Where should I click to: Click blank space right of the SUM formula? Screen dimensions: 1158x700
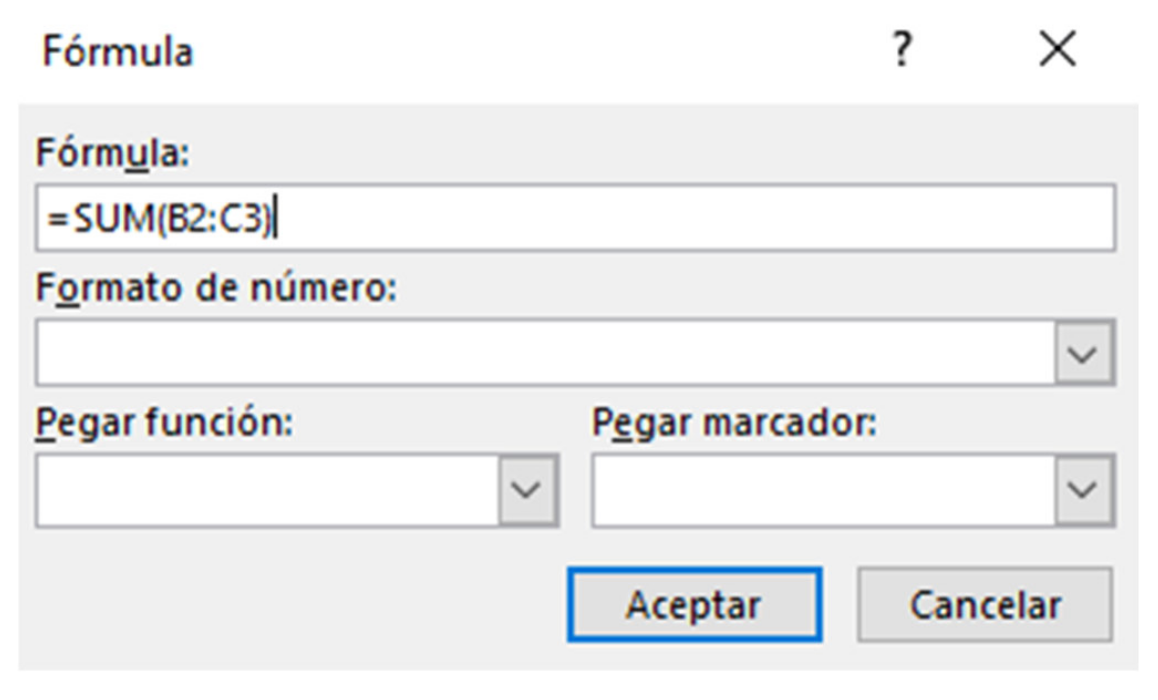coord(700,218)
